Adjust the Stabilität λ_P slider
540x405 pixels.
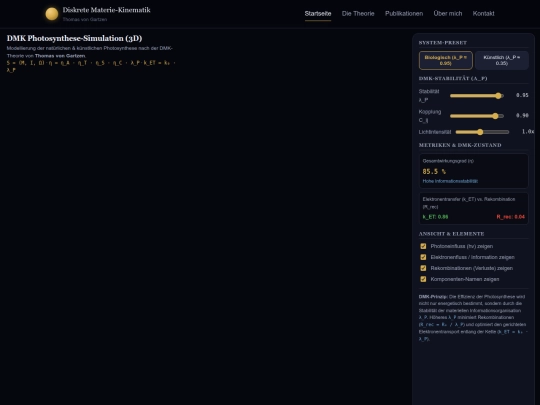pyautogui.click(x=477, y=96)
